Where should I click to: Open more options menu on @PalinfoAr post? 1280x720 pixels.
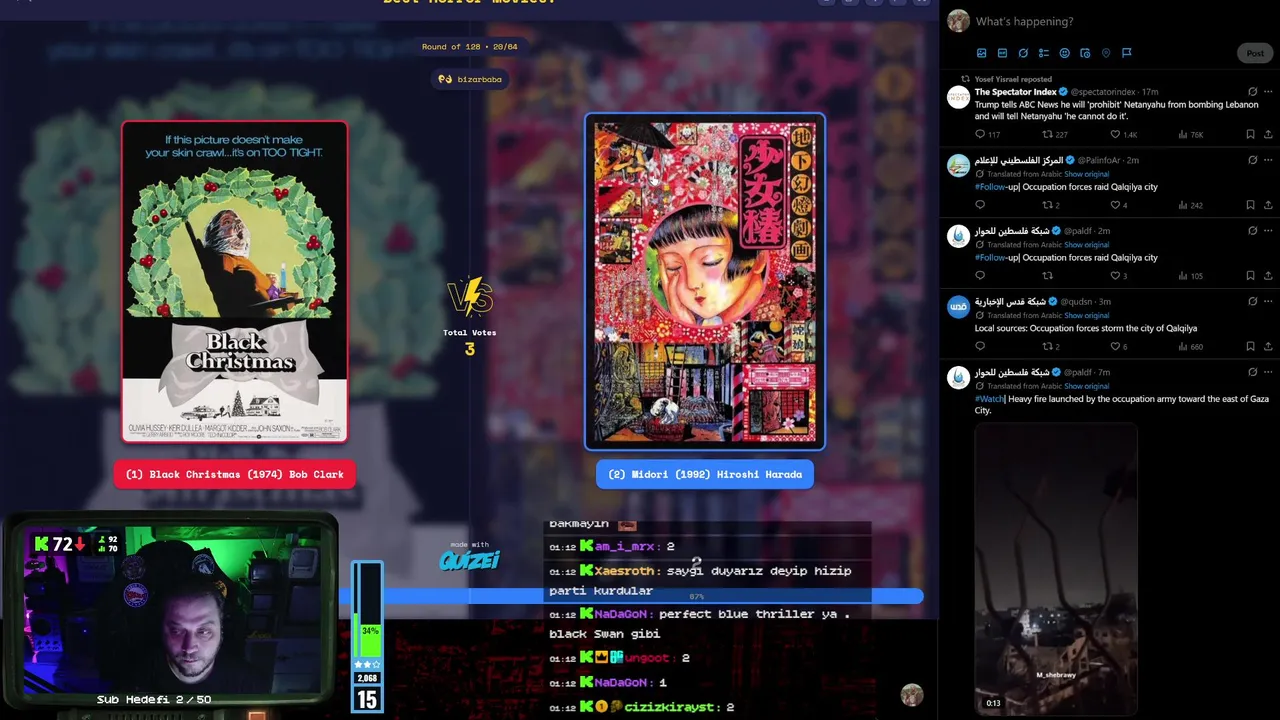coord(1269,160)
